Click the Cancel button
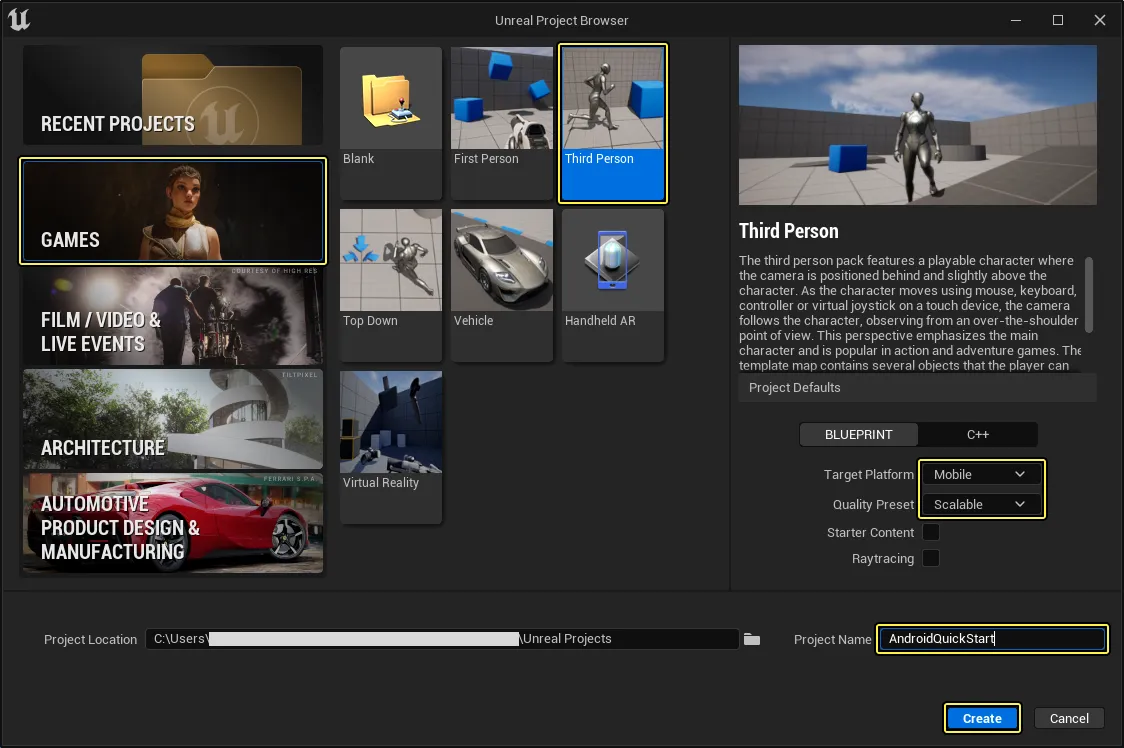 click(1069, 719)
